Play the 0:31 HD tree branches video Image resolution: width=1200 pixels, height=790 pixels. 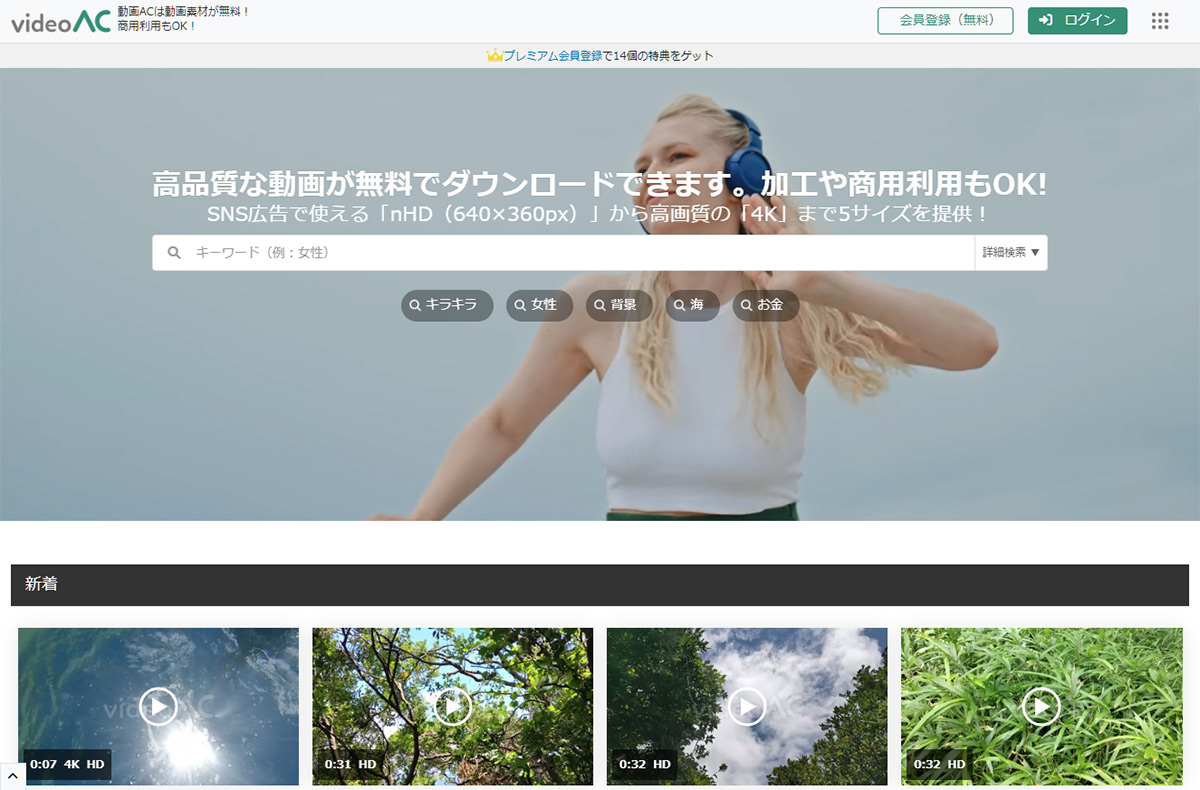(452, 707)
